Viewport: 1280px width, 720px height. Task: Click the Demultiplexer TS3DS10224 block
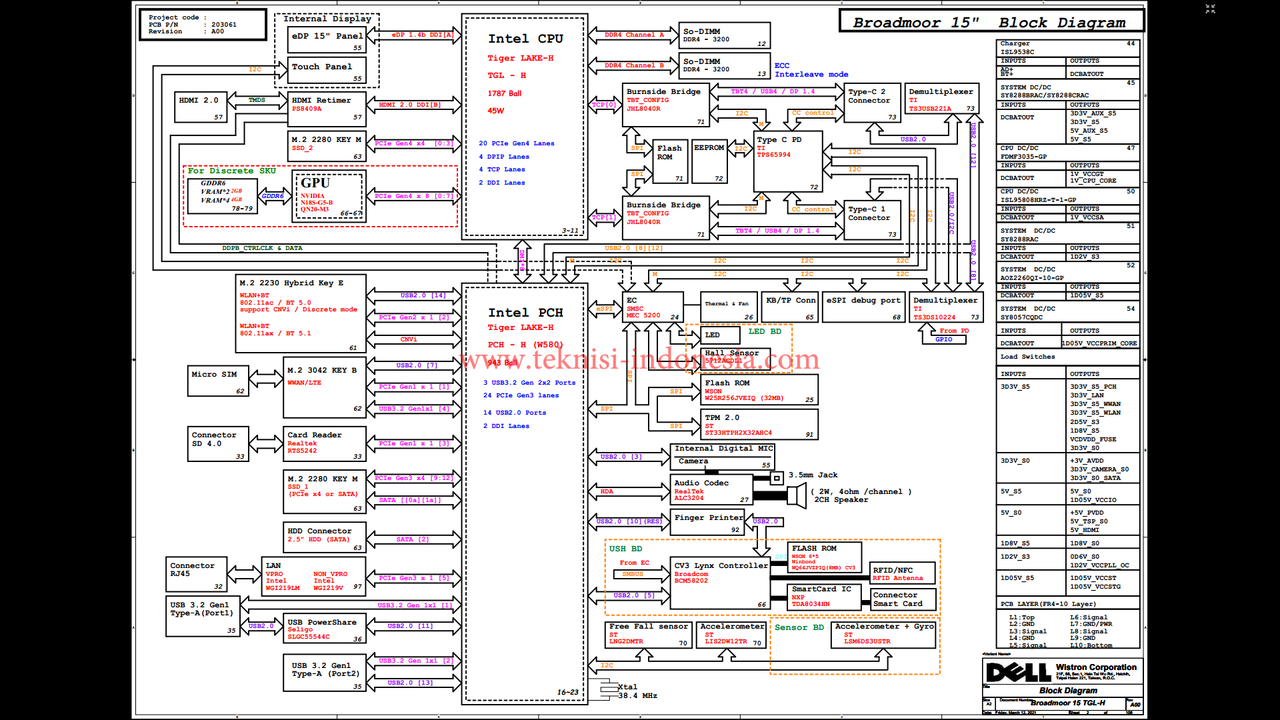pos(947,308)
